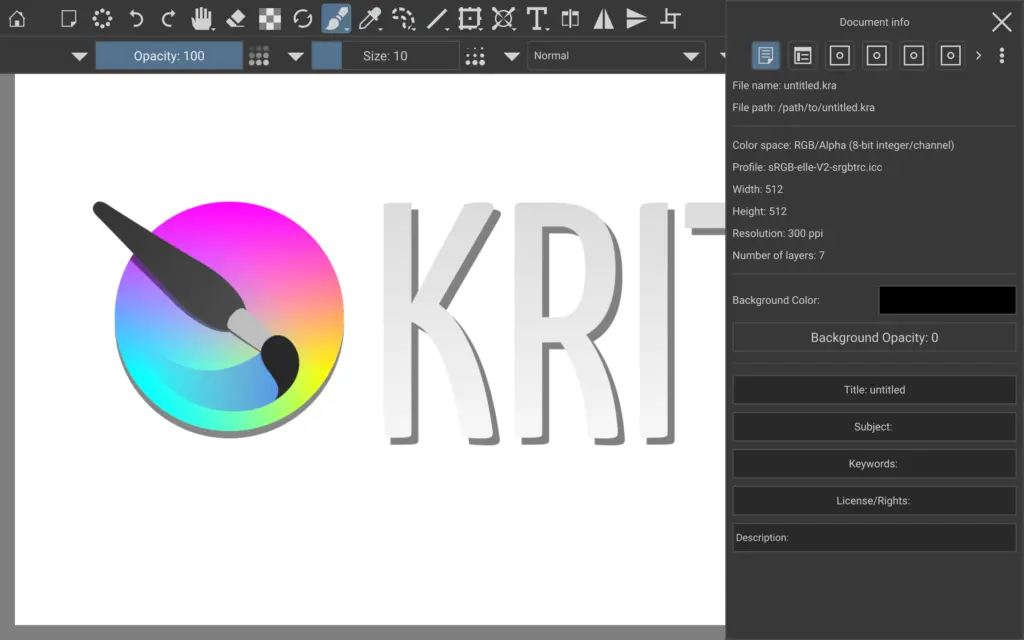Click the Keywords input field
This screenshot has width=1024, height=640.
pos(874,464)
